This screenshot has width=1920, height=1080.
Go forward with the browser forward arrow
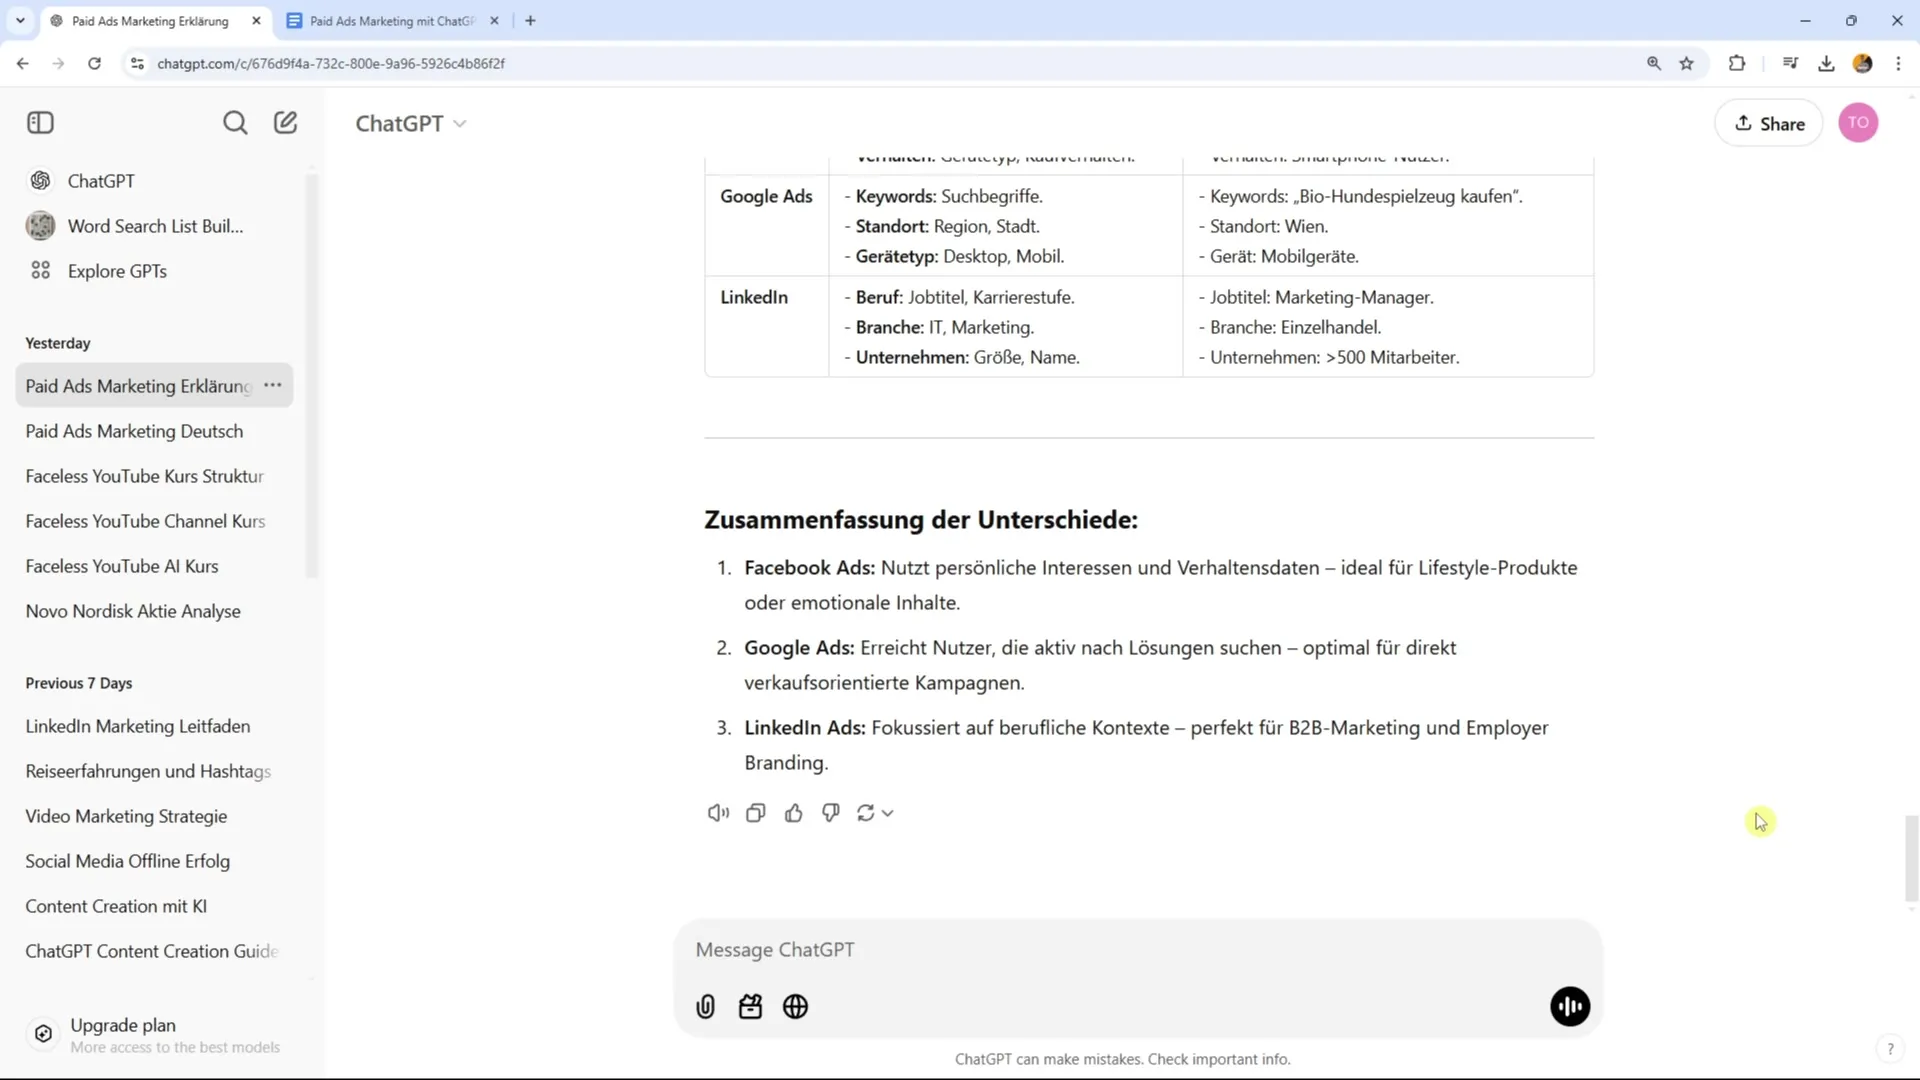[x=58, y=63]
